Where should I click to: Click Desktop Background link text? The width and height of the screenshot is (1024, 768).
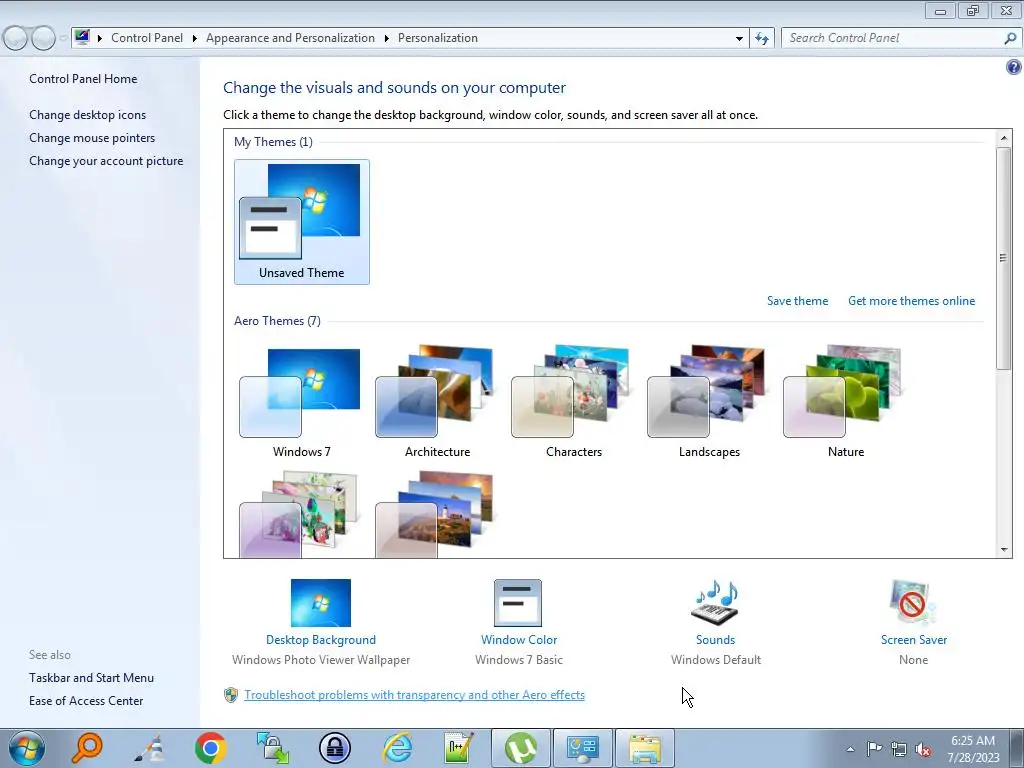(x=321, y=640)
